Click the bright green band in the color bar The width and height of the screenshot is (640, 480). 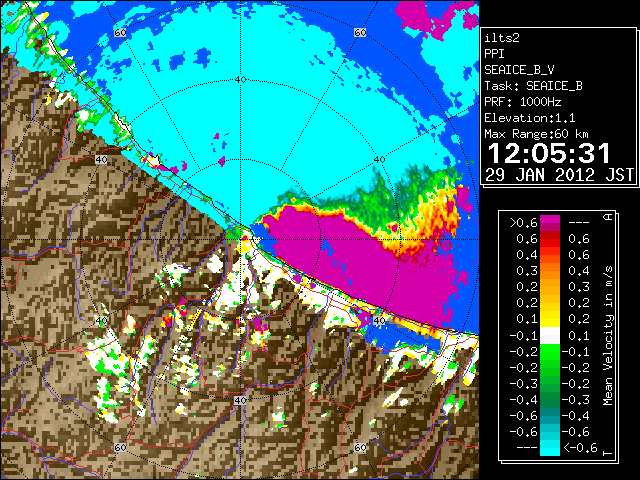tap(550, 351)
